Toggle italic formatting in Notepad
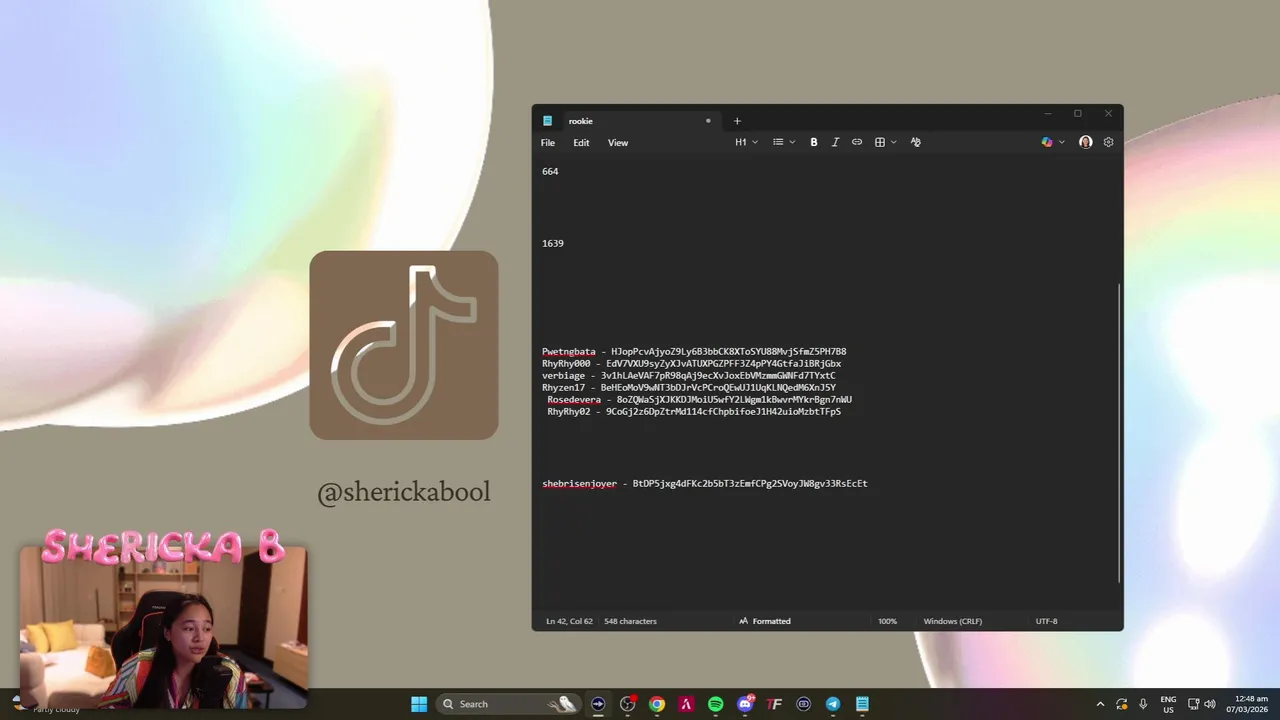 point(835,142)
